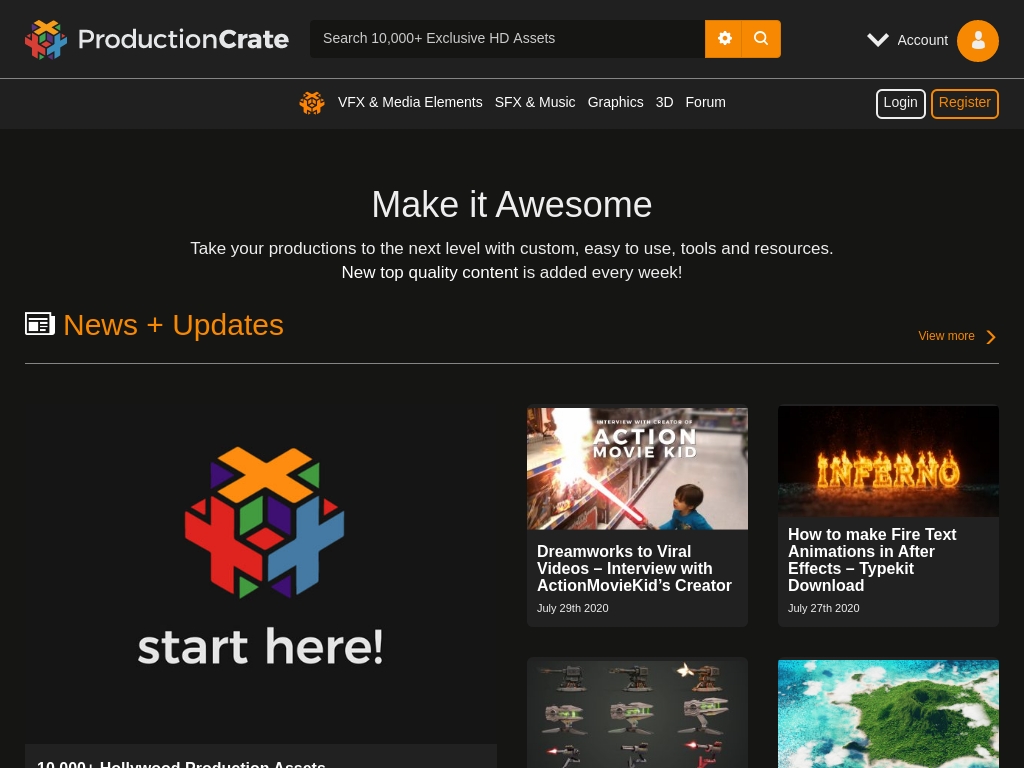Click the Account label text

click(922, 40)
